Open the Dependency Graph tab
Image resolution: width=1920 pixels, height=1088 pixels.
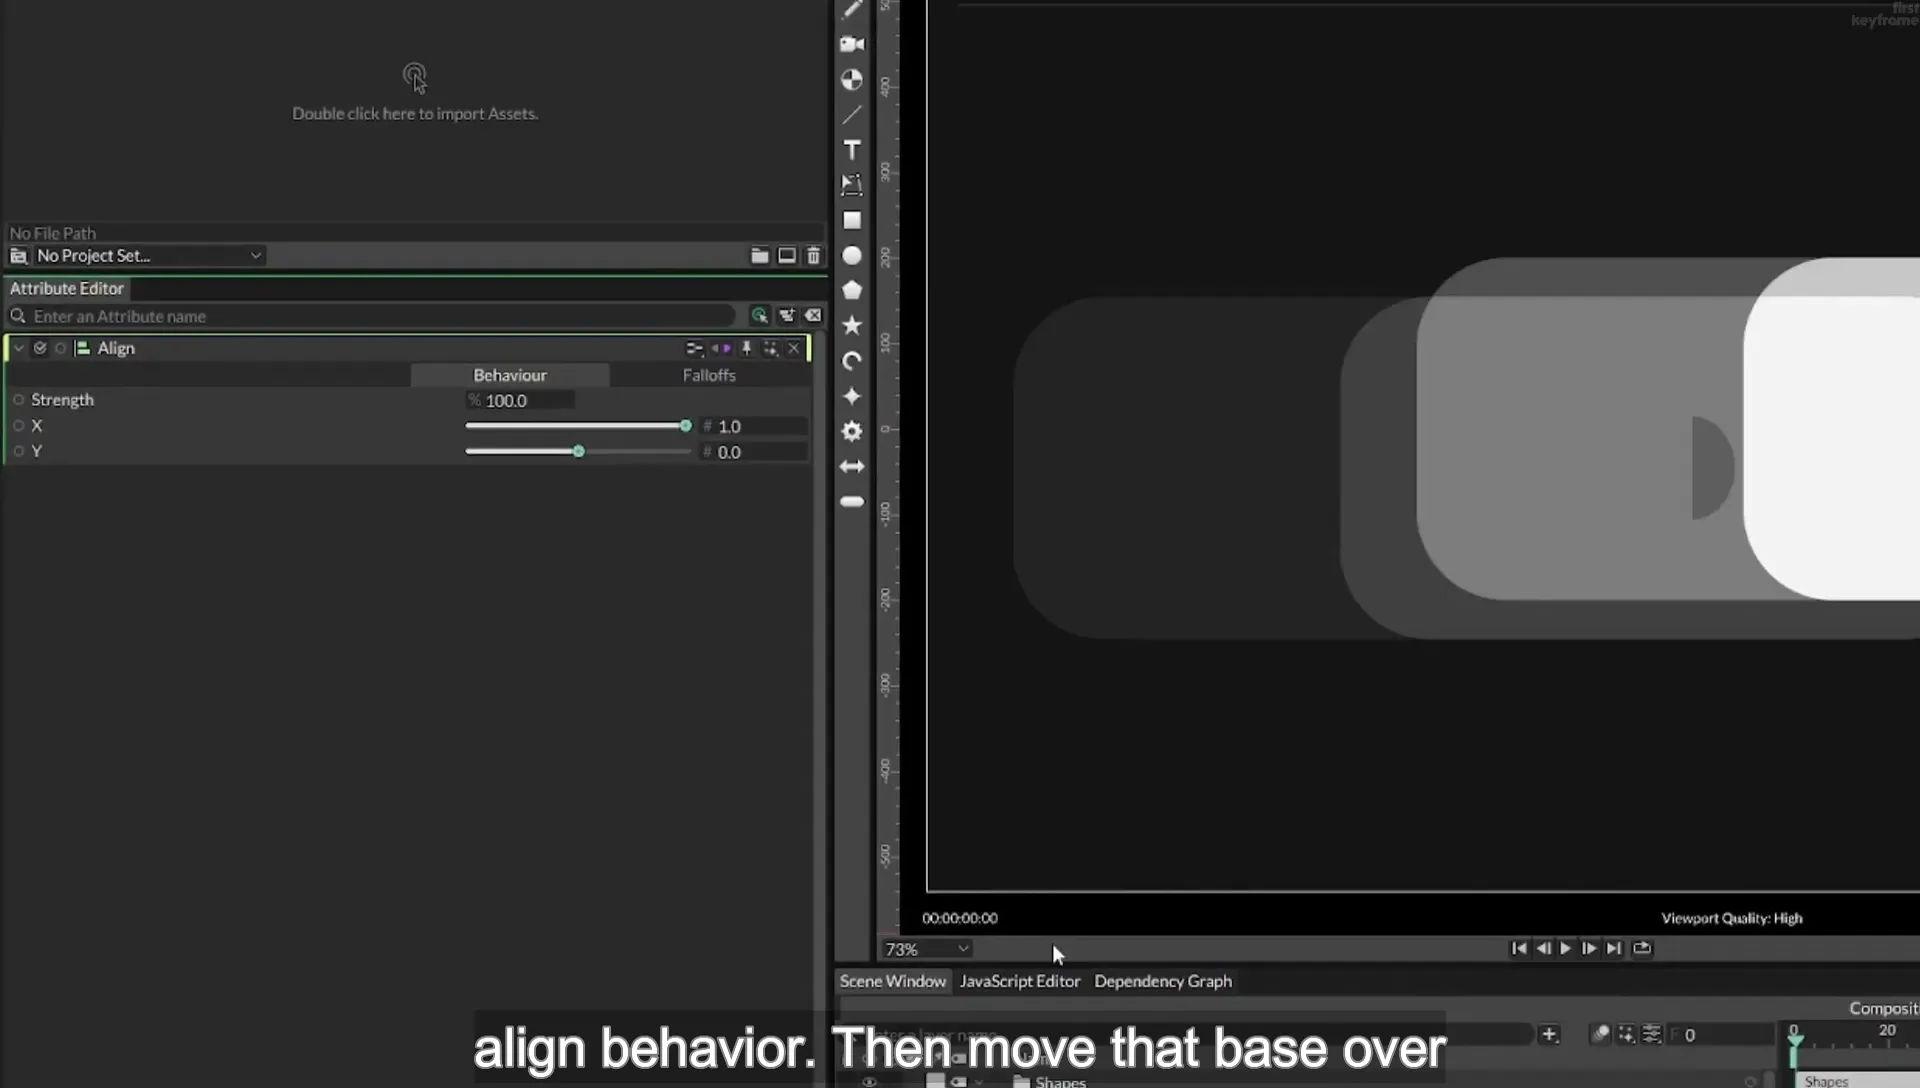coord(1163,981)
